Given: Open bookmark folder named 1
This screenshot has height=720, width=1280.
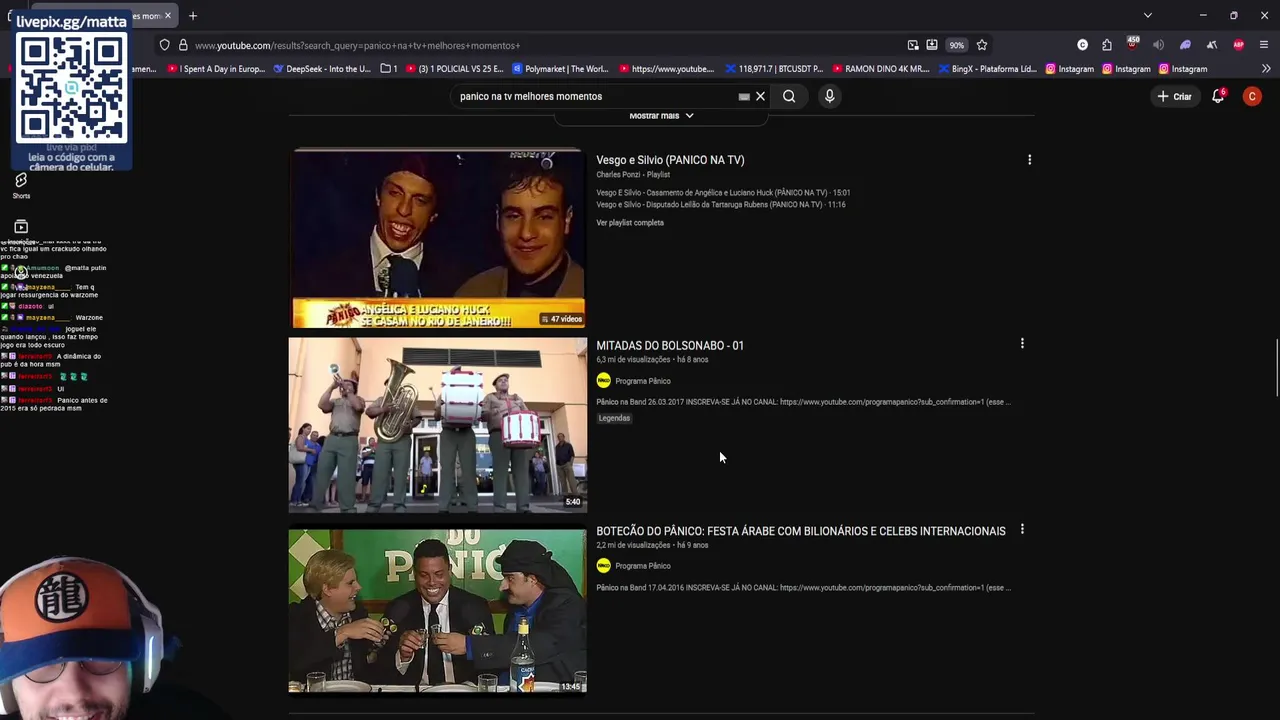Looking at the screenshot, I should pyautogui.click(x=389, y=69).
